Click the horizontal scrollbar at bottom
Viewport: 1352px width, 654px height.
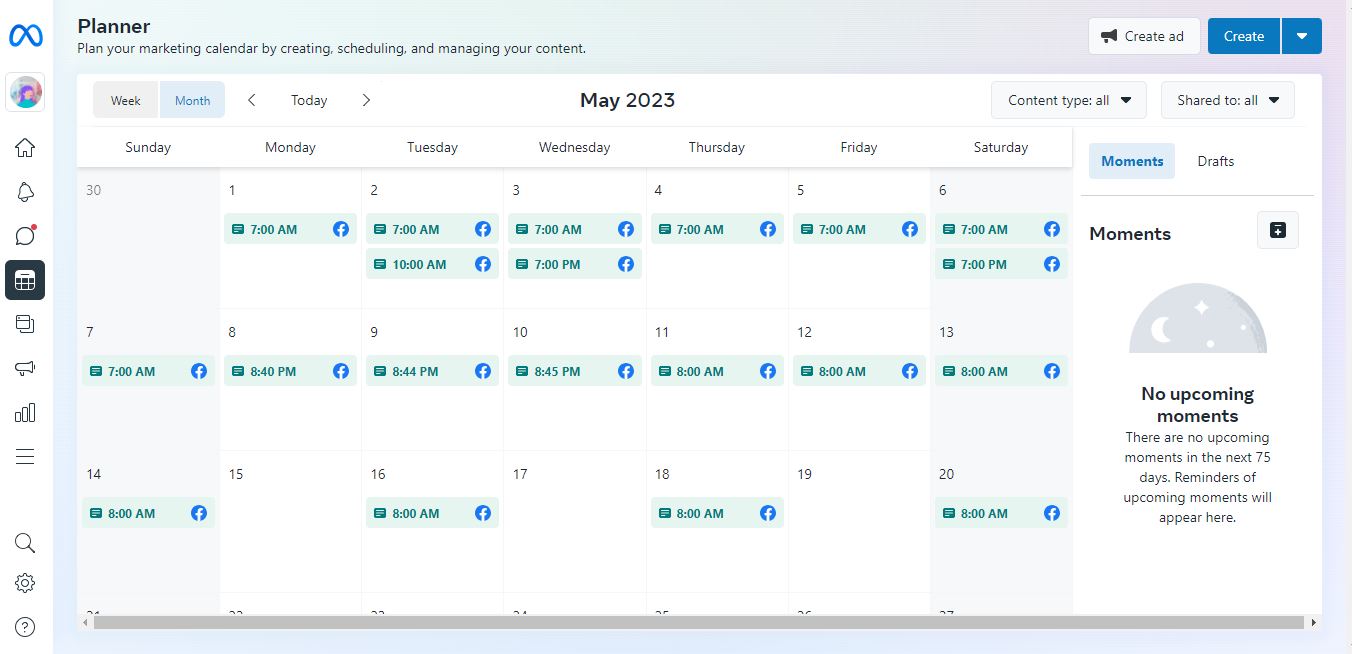pos(698,622)
